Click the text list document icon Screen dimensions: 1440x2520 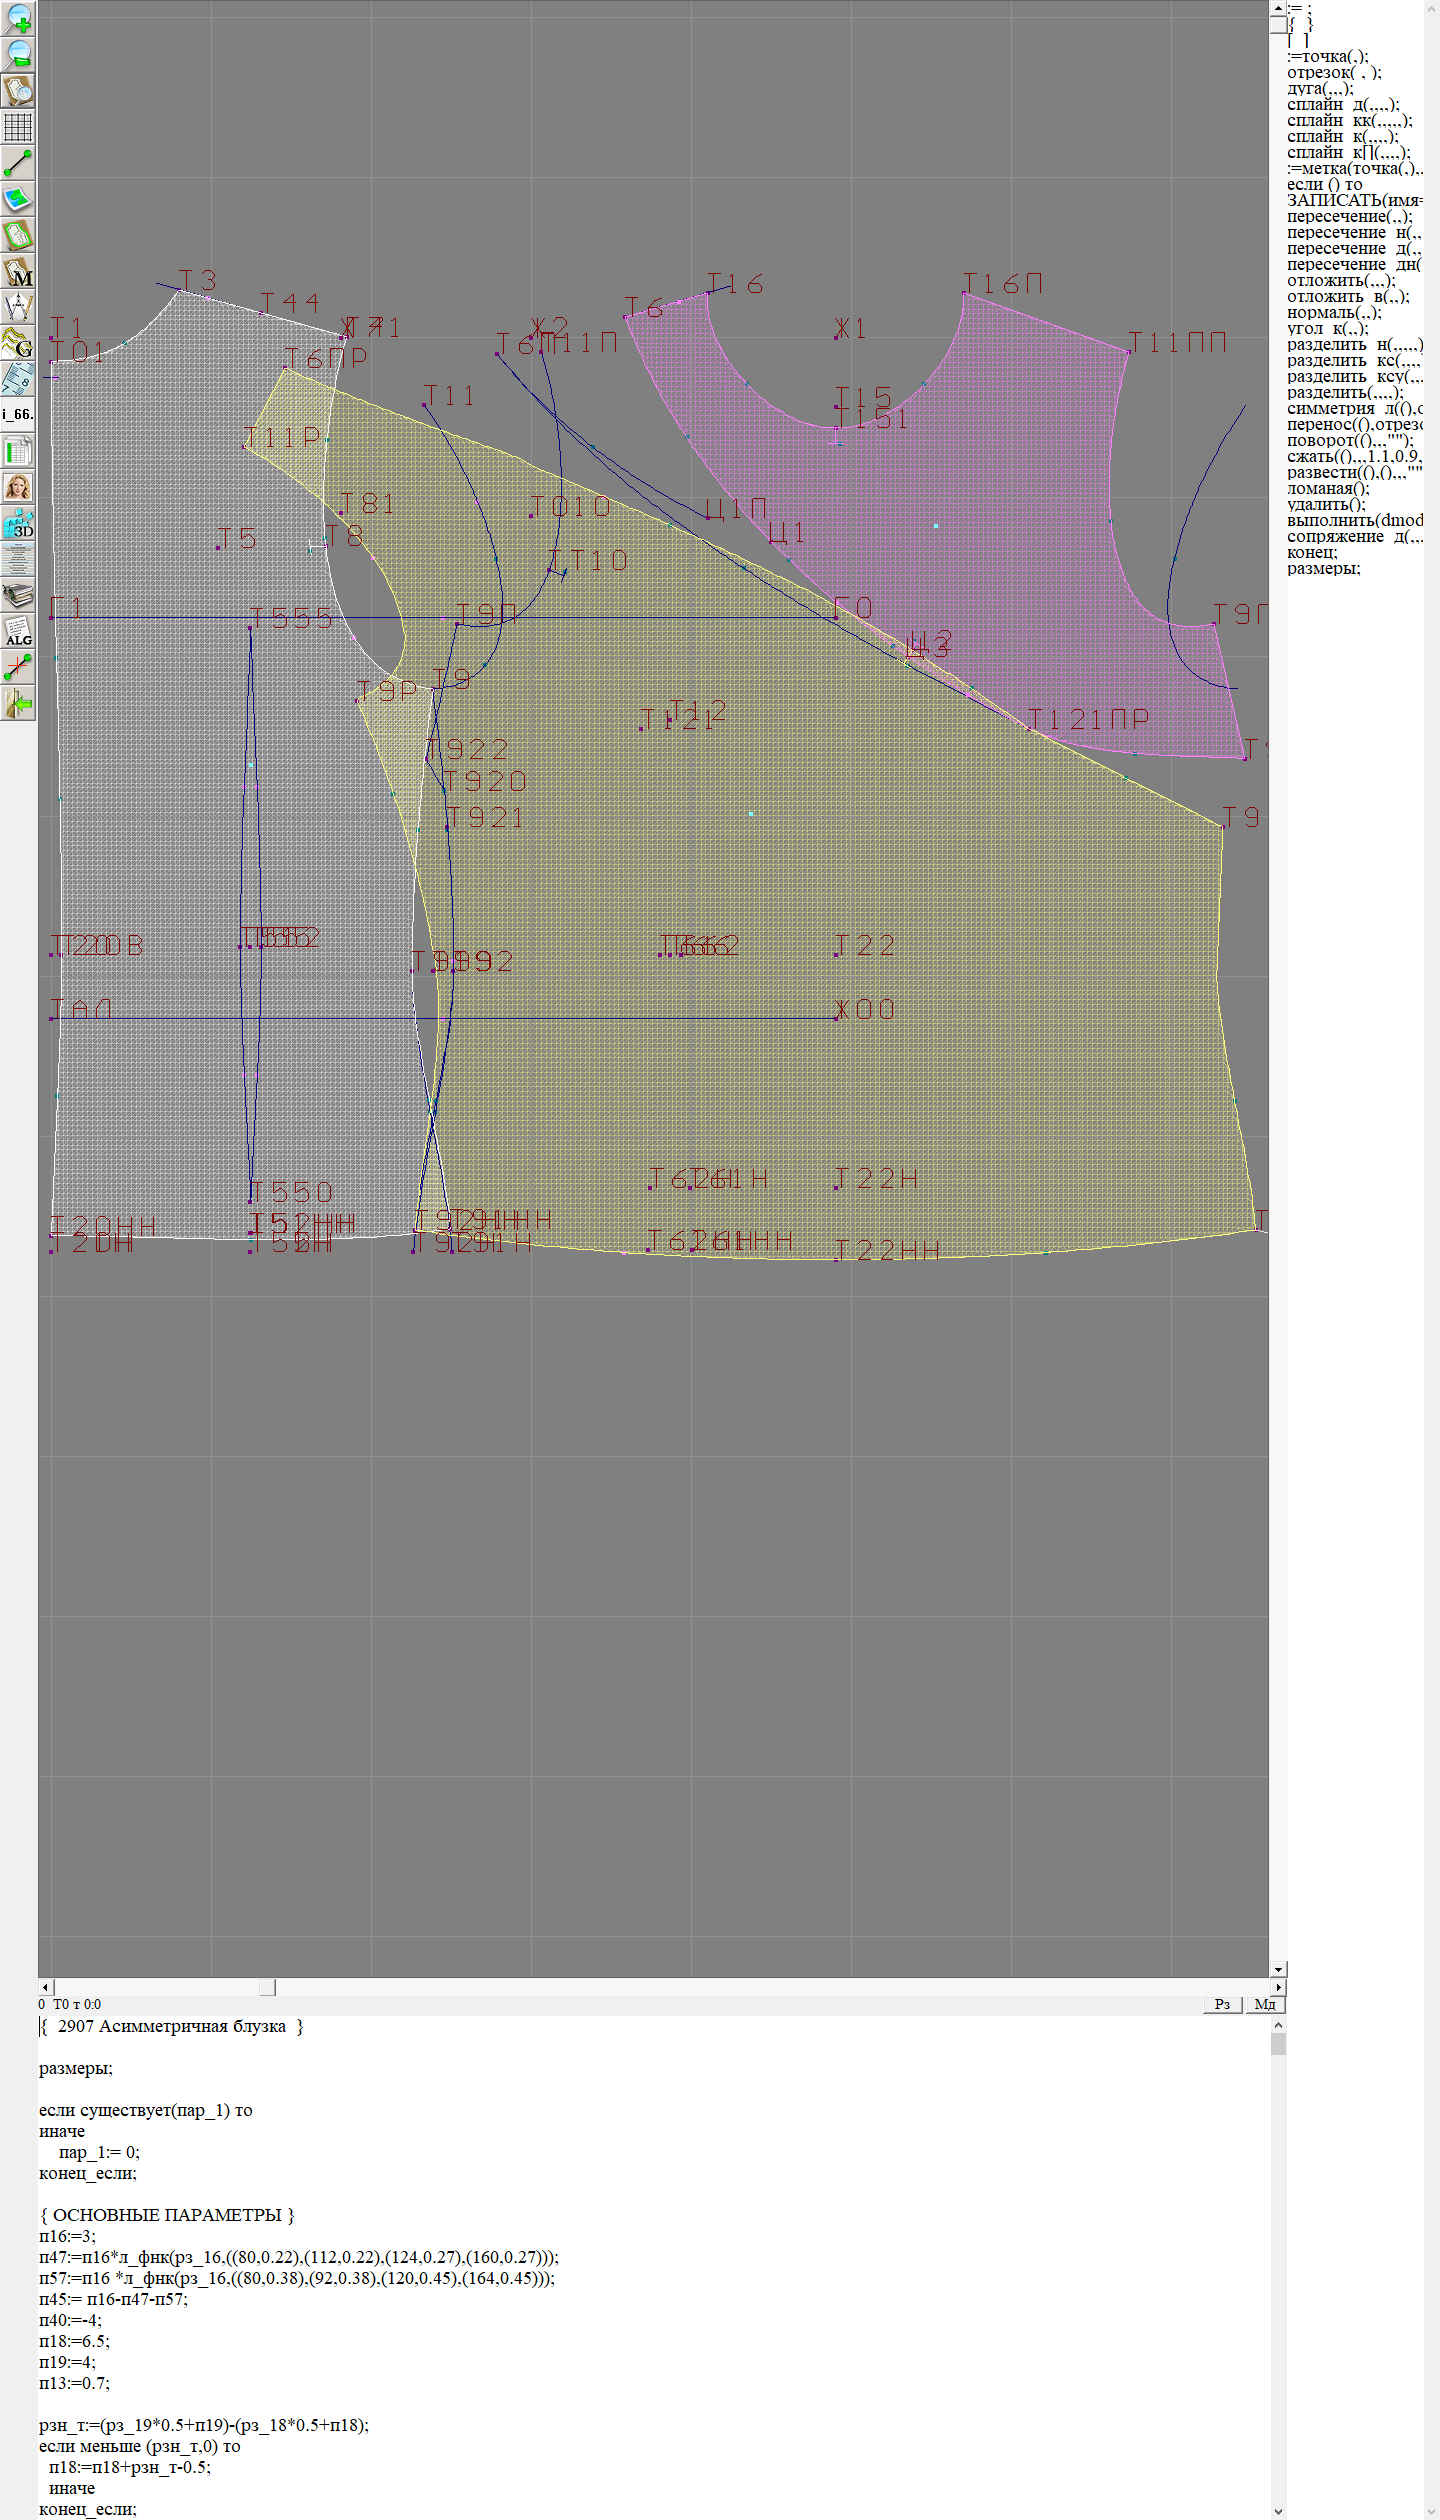18,558
